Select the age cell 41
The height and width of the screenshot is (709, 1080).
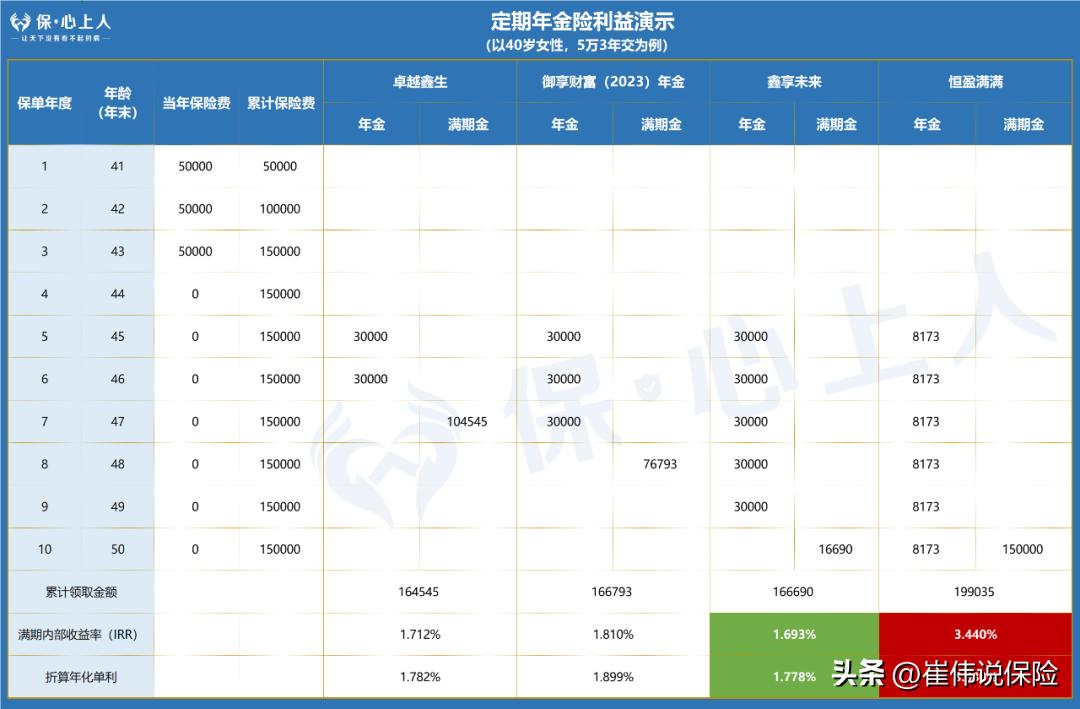coord(118,166)
